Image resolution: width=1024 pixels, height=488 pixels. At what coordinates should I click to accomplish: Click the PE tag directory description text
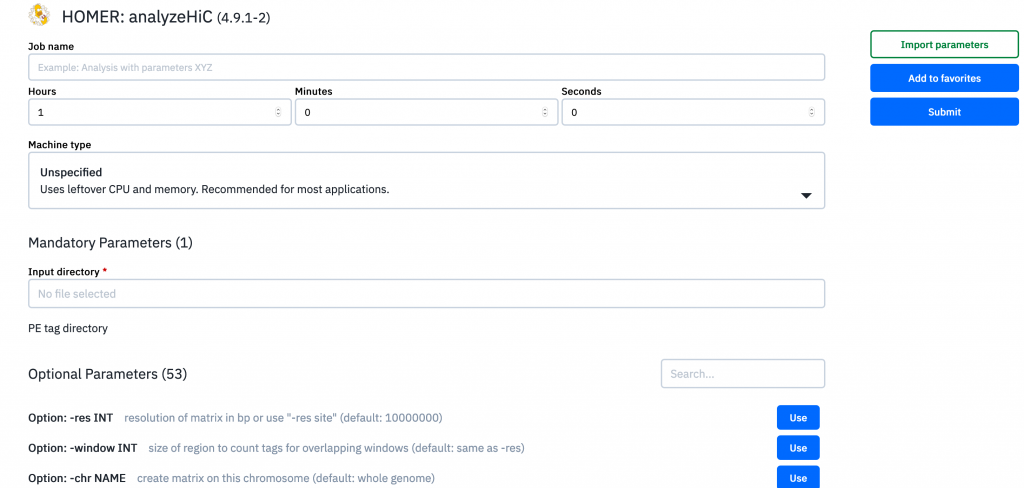click(x=68, y=329)
